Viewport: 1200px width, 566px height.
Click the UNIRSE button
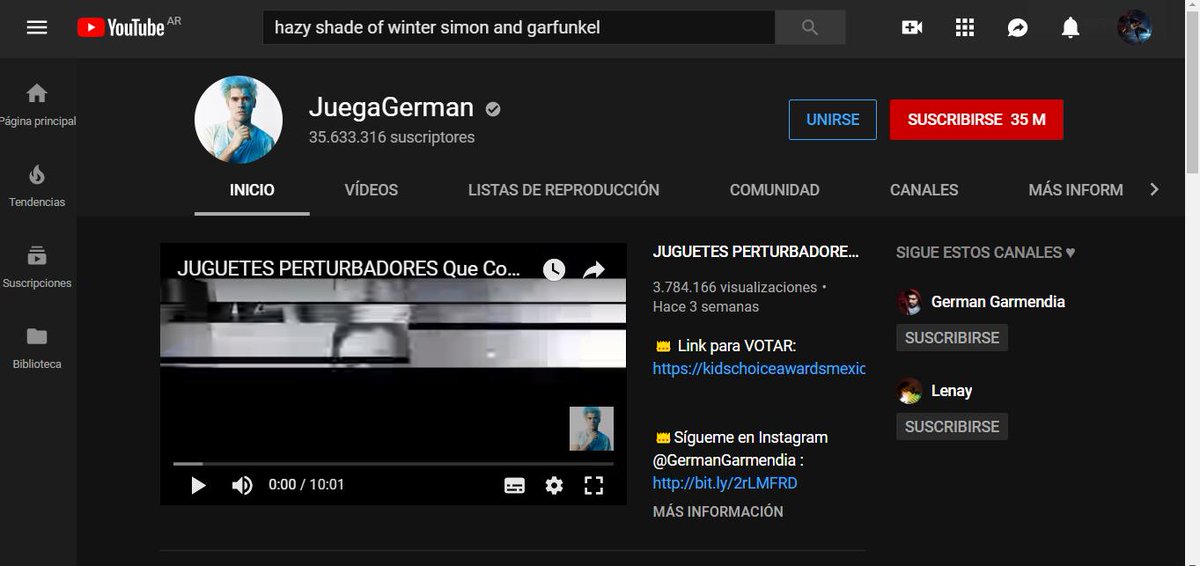point(833,119)
